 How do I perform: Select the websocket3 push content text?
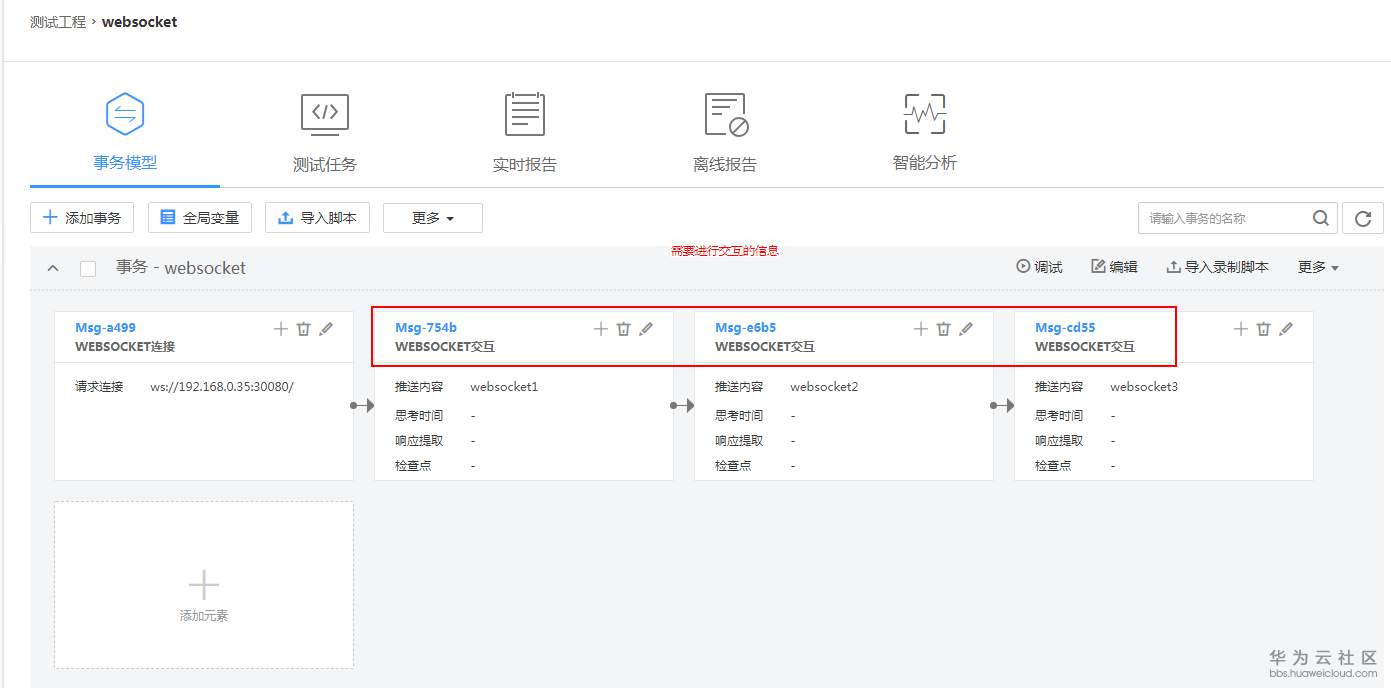click(1144, 386)
